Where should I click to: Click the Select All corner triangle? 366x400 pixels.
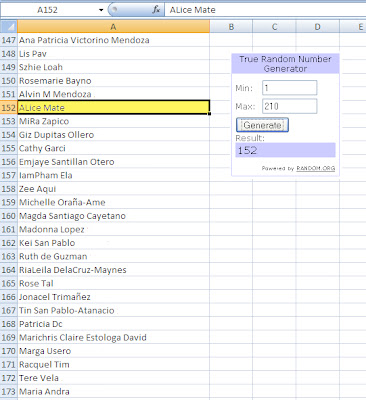tap(9, 27)
